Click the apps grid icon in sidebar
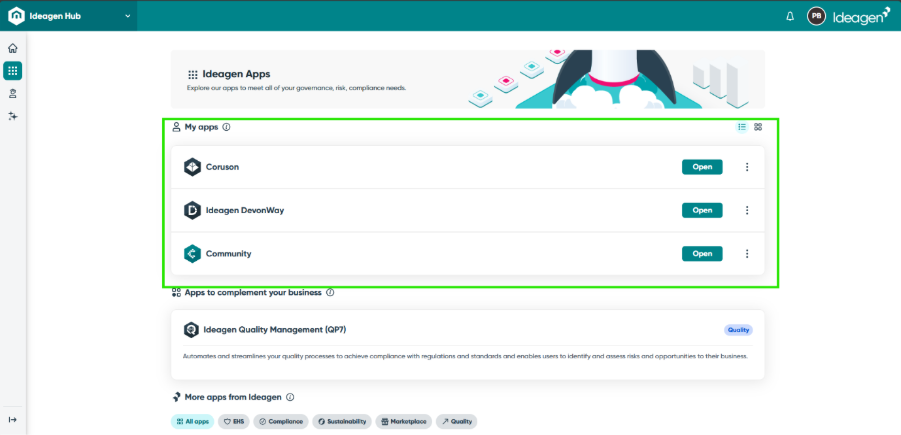901x435 pixels. [x=13, y=70]
